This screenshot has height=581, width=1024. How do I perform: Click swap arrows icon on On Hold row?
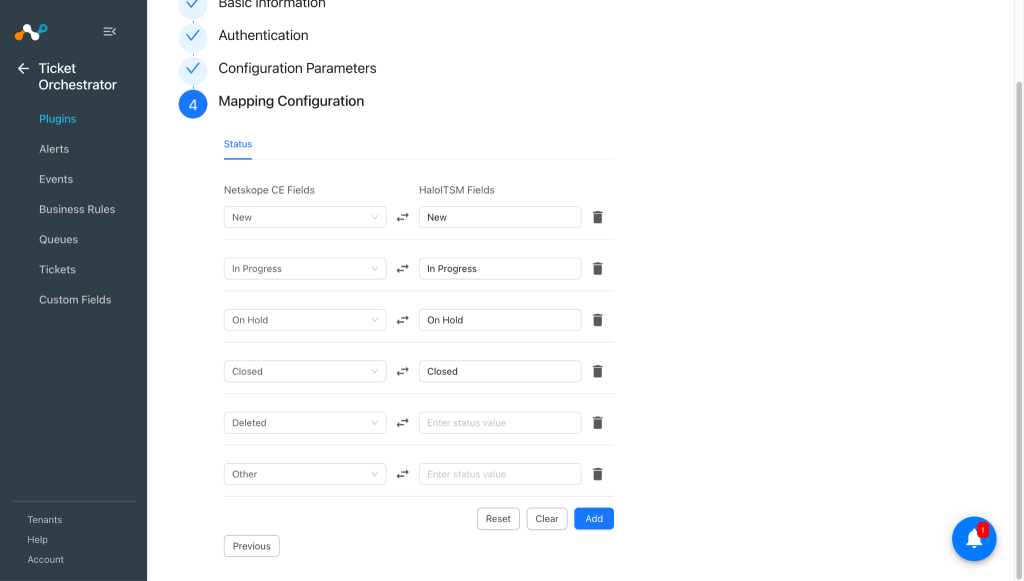[402, 320]
